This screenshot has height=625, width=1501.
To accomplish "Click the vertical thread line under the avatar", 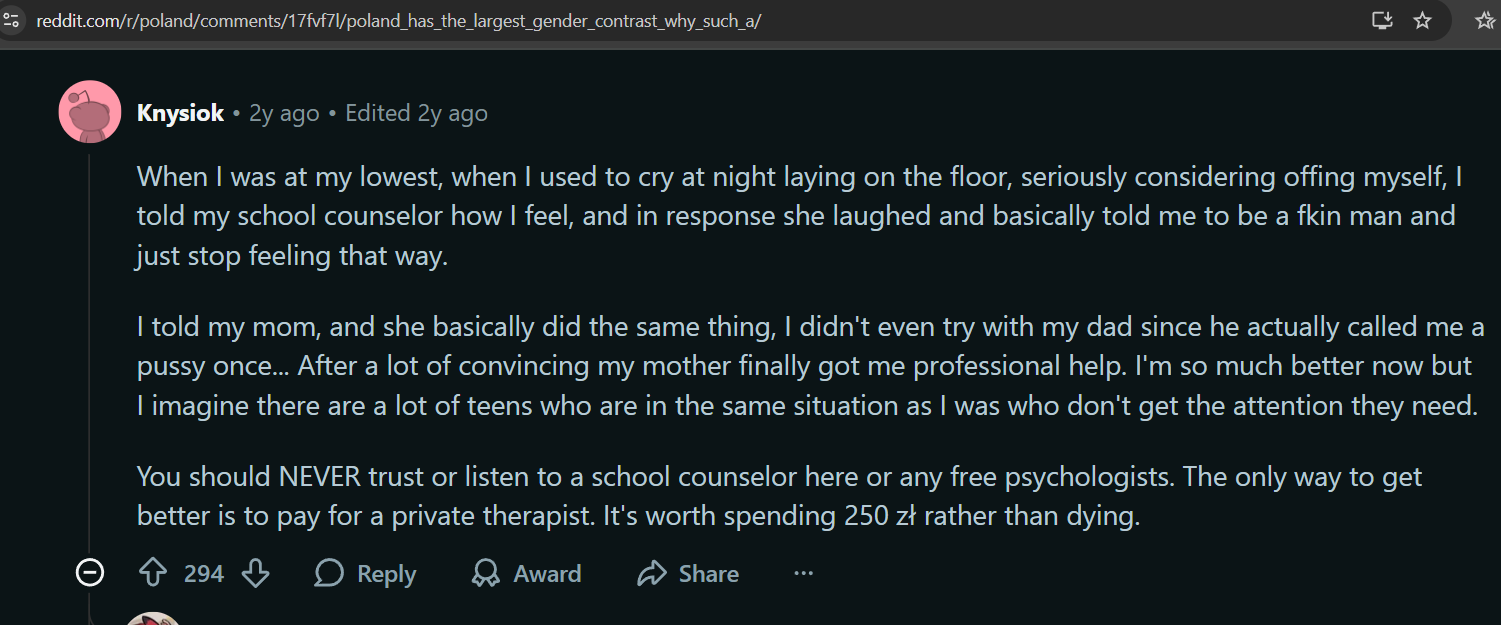I will pos(90,350).
